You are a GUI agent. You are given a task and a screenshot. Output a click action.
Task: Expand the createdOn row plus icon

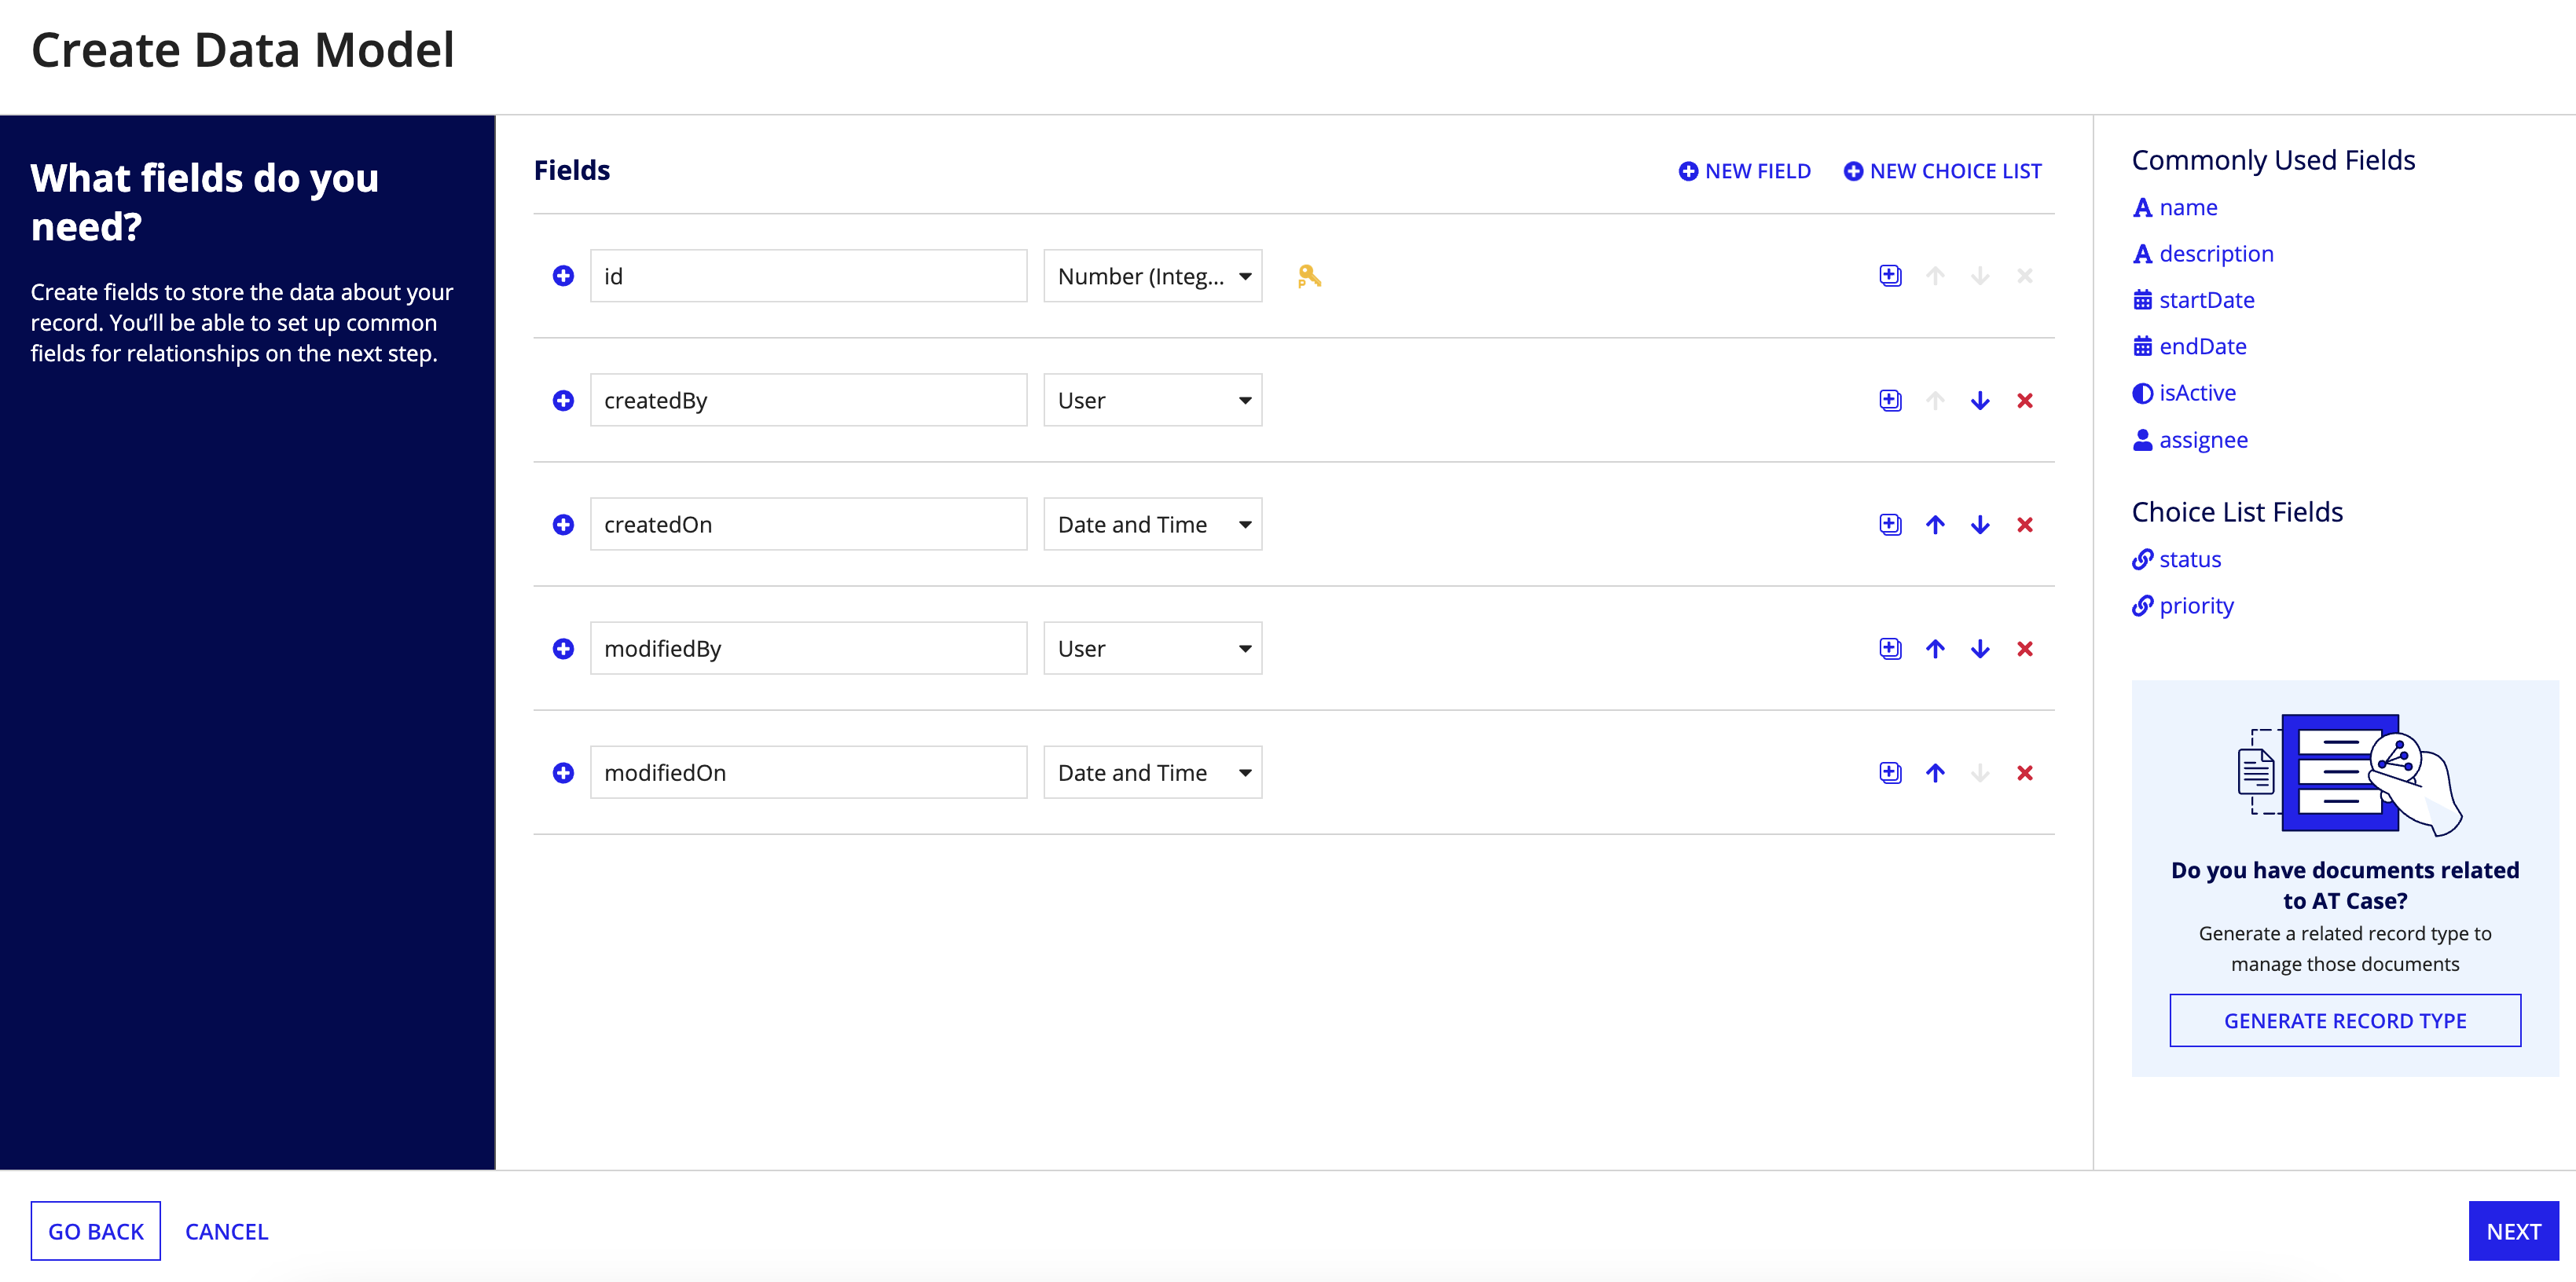[563, 524]
